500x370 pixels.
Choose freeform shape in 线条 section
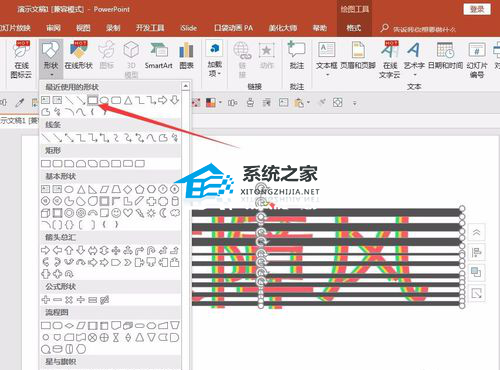pyautogui.click(x=163, y=137)
